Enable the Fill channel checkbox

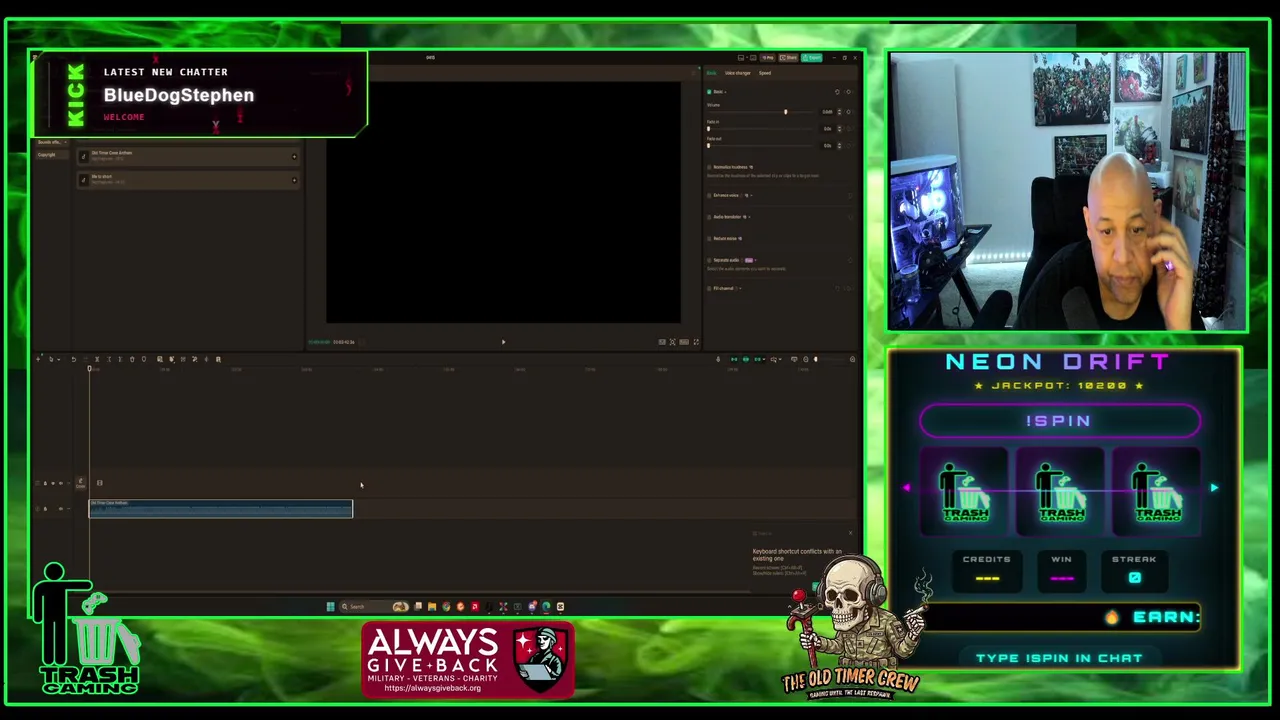(709, 288)
